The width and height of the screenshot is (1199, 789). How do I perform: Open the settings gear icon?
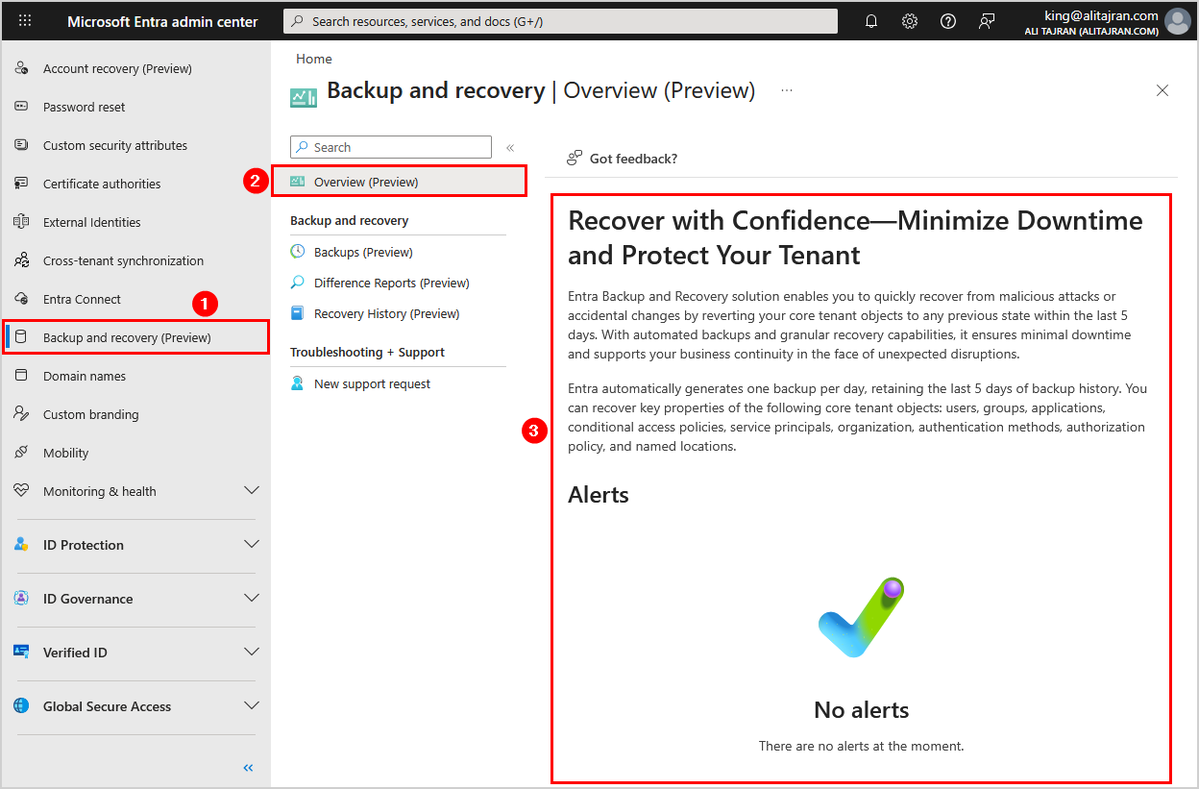coord(909,21)
